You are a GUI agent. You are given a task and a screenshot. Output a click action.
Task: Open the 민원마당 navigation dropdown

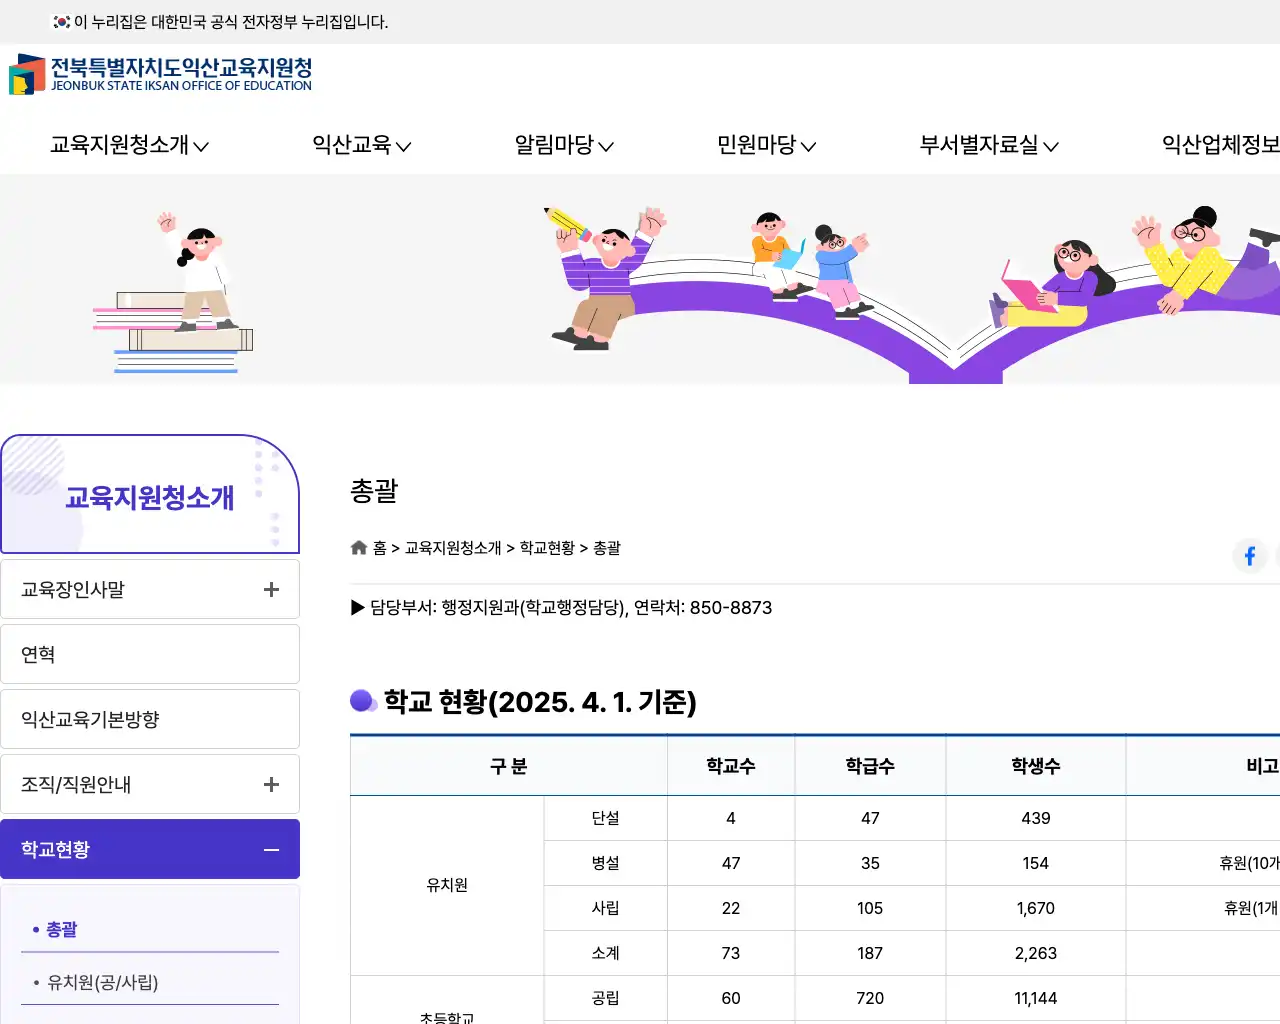pos(758,145)
